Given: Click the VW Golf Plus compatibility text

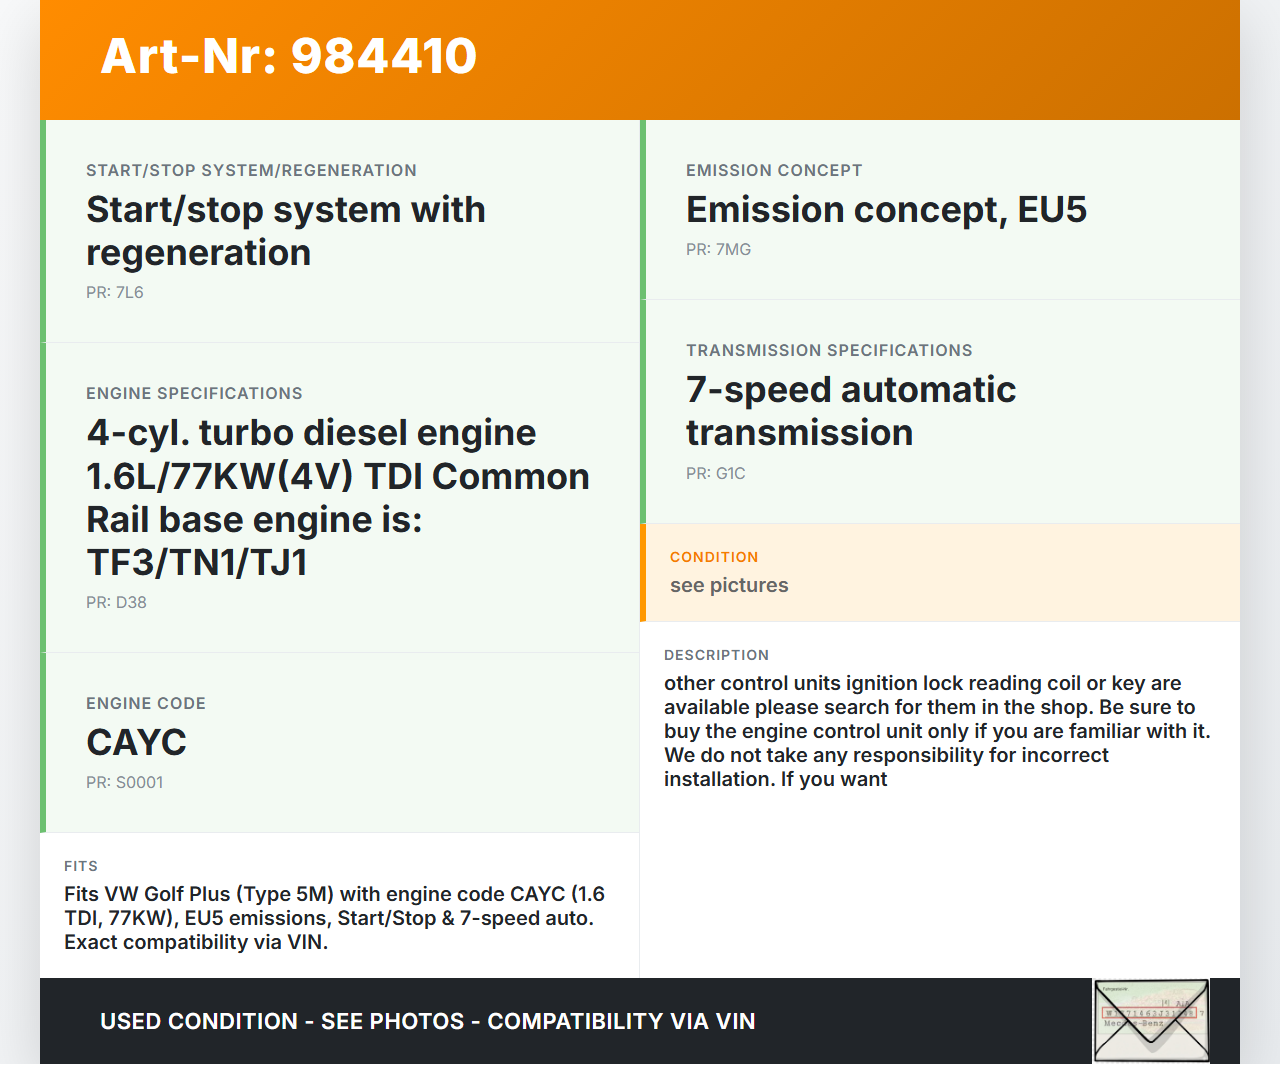Looking at the screenshot, I should pyautogui.click(x=334, y=918).
